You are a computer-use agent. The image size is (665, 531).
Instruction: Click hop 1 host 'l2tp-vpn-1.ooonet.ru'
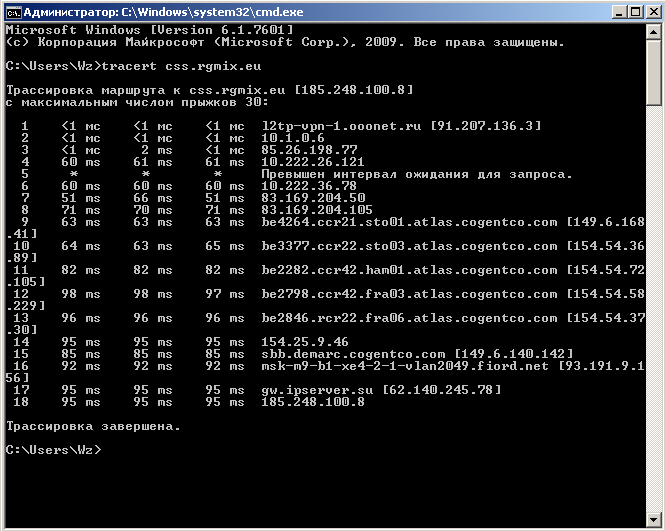[x=341, y=126]
